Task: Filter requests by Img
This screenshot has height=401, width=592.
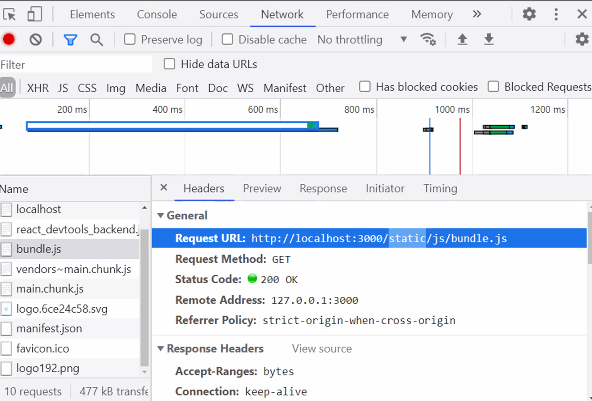Action: coord(116,88)
